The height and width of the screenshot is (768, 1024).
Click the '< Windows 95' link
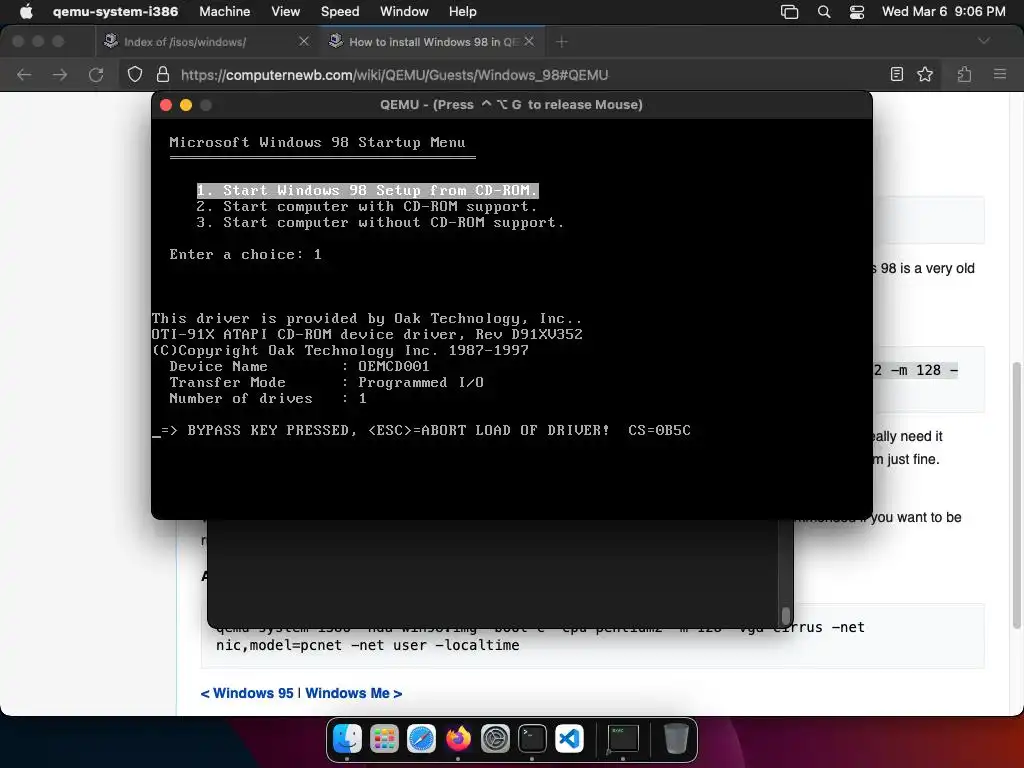247,693
